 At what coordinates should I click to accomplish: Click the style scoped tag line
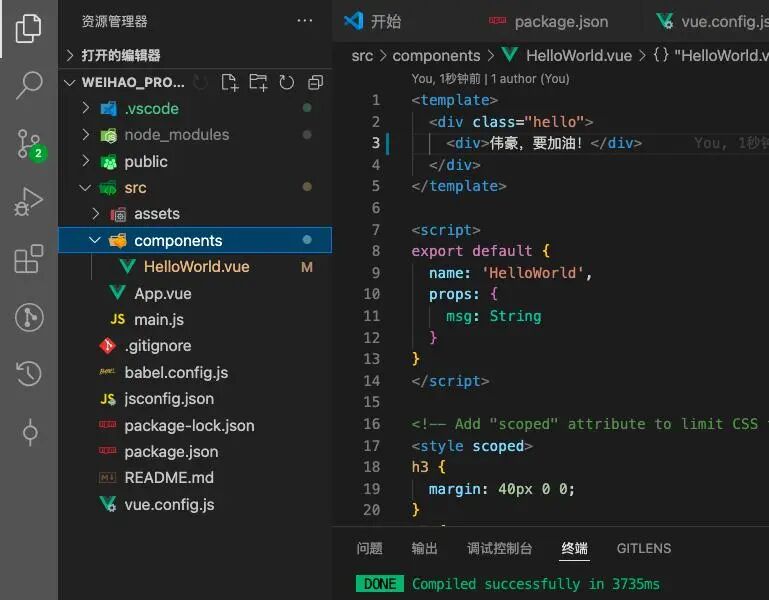(x=472, y=445)
